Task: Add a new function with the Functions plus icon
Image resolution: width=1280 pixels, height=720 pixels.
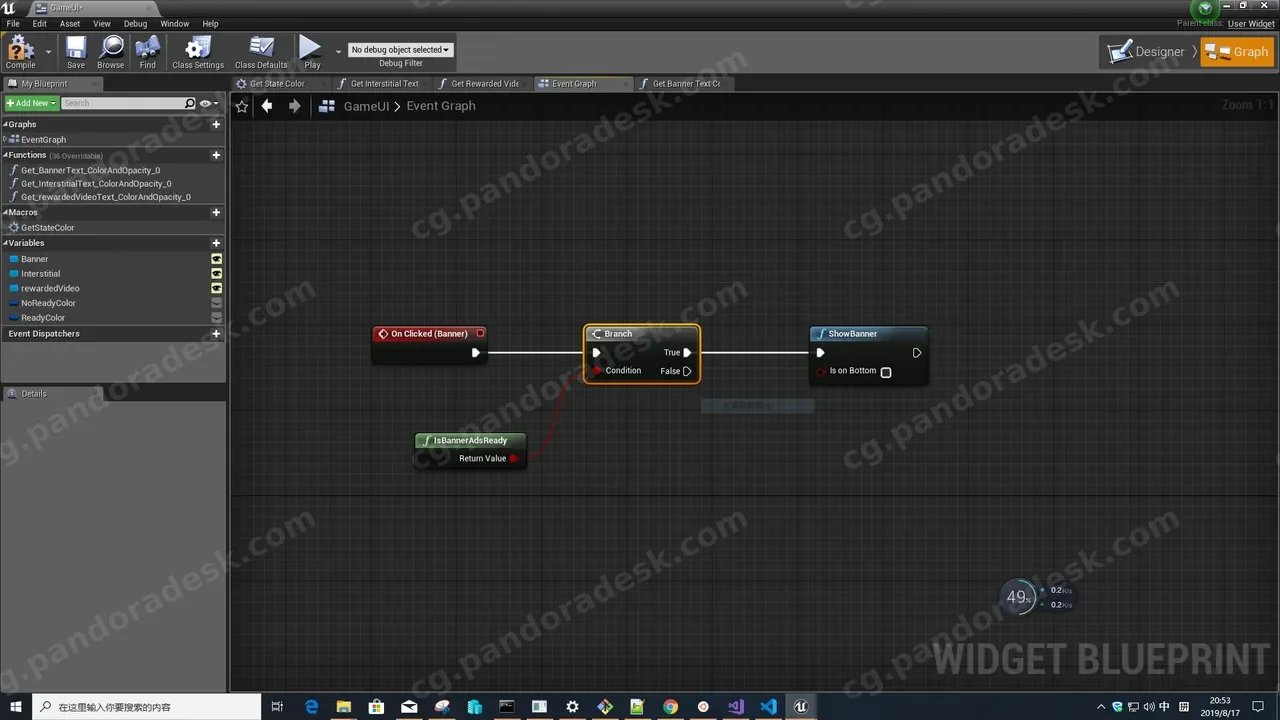Action: point(216,155)
